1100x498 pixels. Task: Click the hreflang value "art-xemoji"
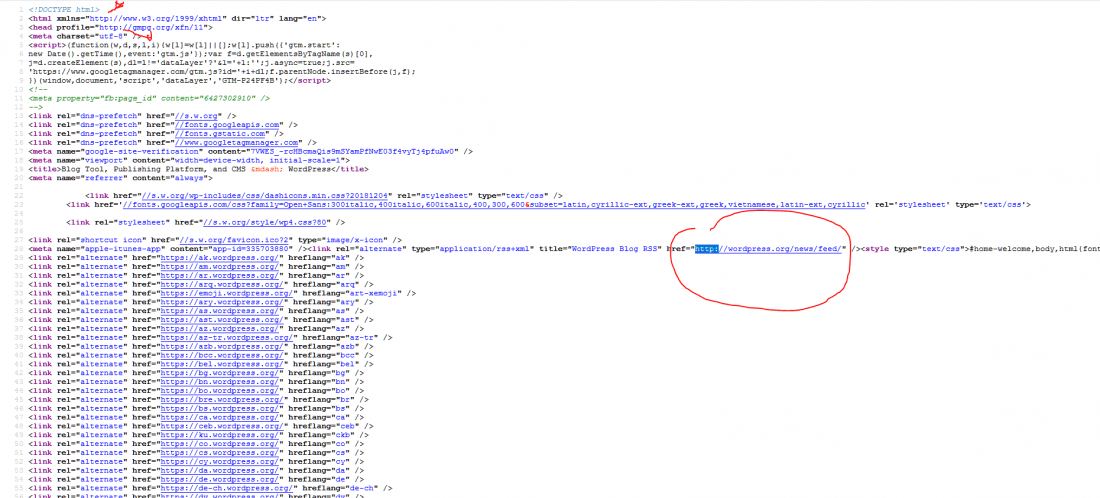(373, 294)
